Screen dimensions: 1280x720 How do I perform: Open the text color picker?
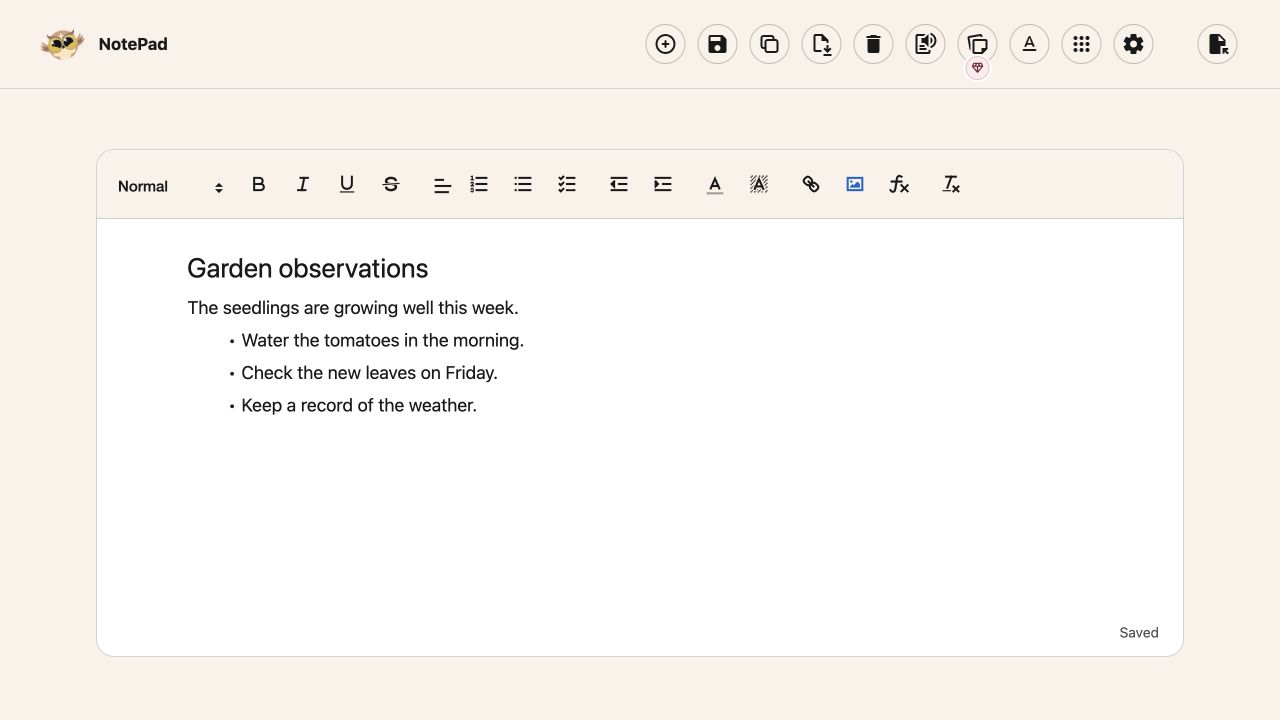click(x=714, y=184)
